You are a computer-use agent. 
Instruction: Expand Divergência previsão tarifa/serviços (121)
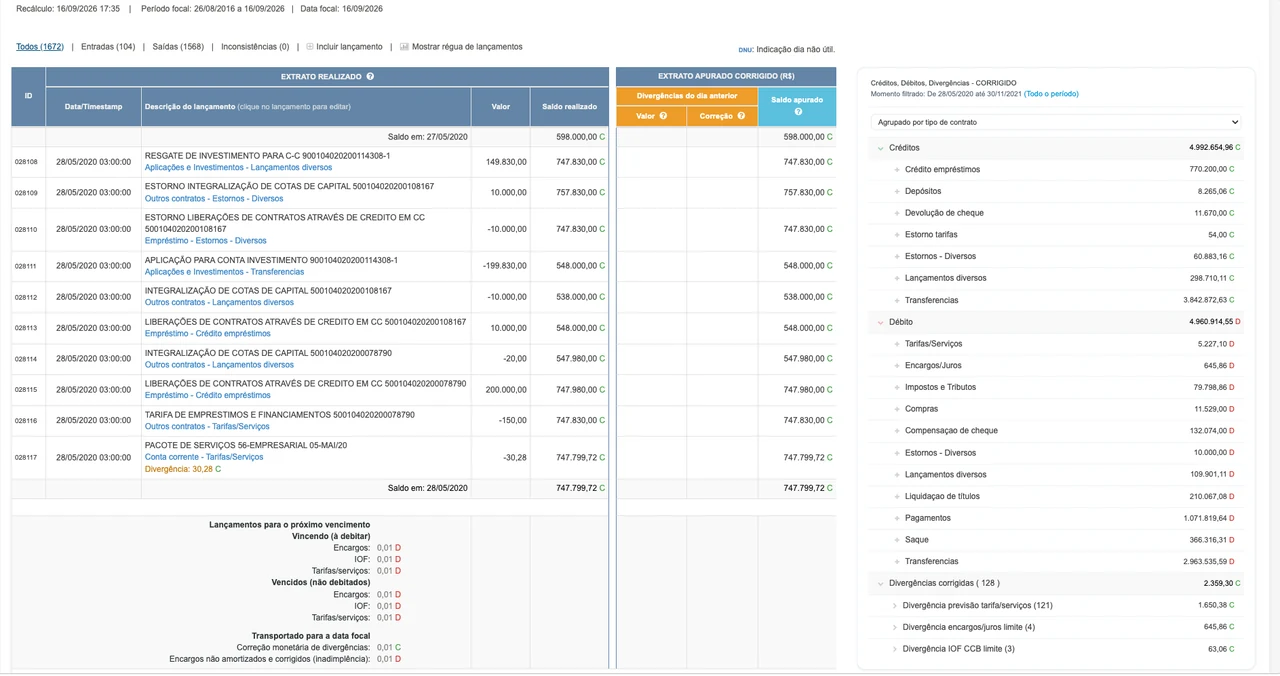coord(894,605)
